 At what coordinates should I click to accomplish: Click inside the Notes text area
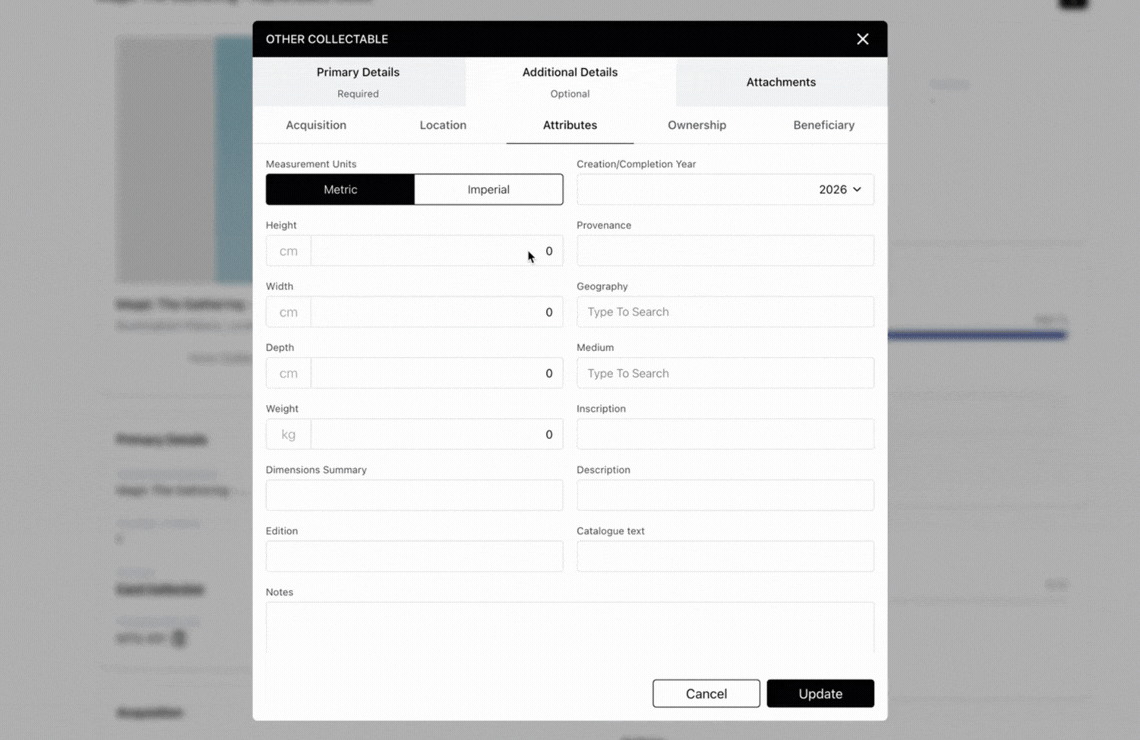570,628
